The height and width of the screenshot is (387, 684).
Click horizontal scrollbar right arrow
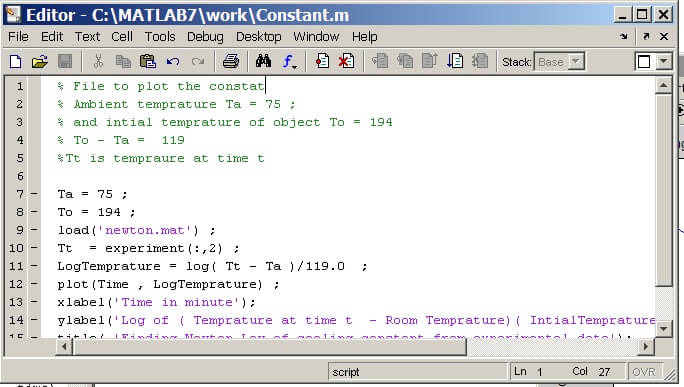pos(646,347)
